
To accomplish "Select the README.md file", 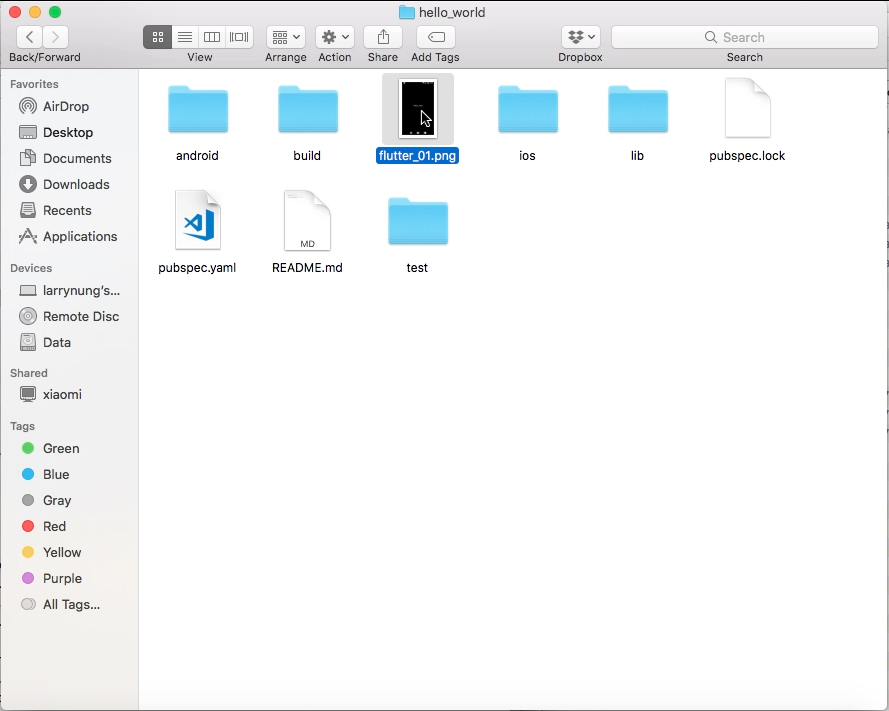I will (x=308, y=221).
